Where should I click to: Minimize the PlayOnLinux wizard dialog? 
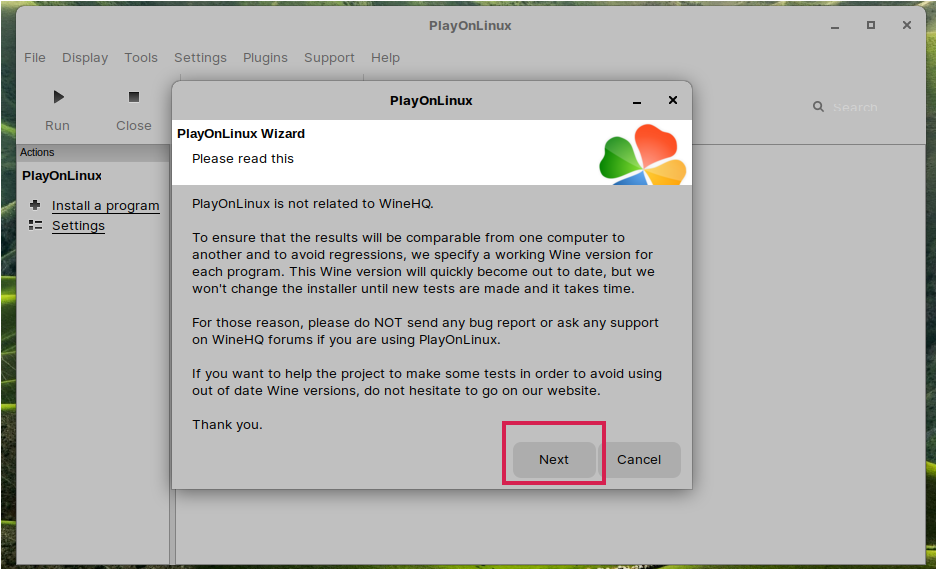point(637,102)
